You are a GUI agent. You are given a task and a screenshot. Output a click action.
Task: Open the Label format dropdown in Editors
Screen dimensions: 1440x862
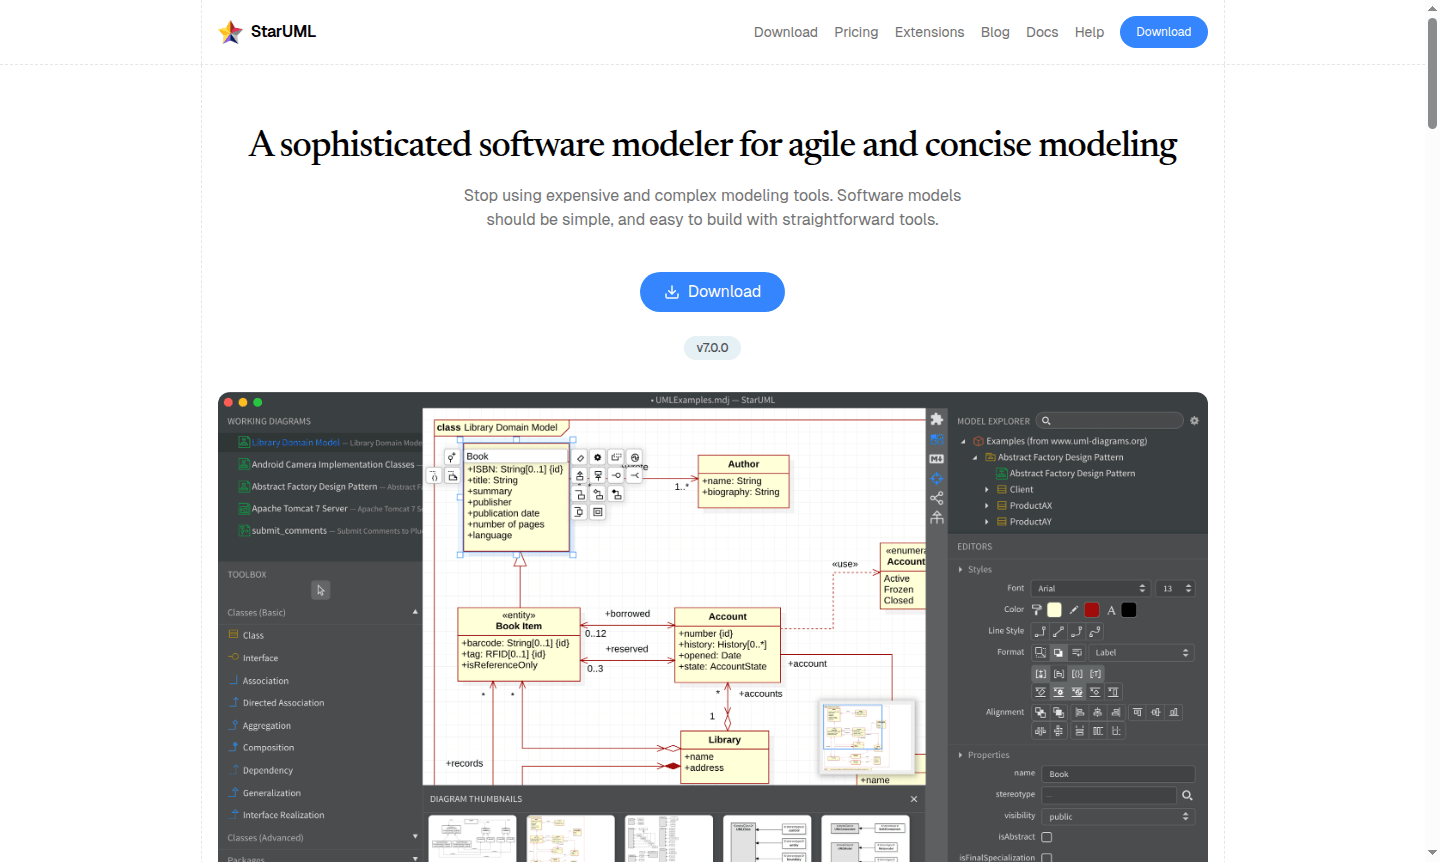pyautogui.click(x=1143, y=651)
